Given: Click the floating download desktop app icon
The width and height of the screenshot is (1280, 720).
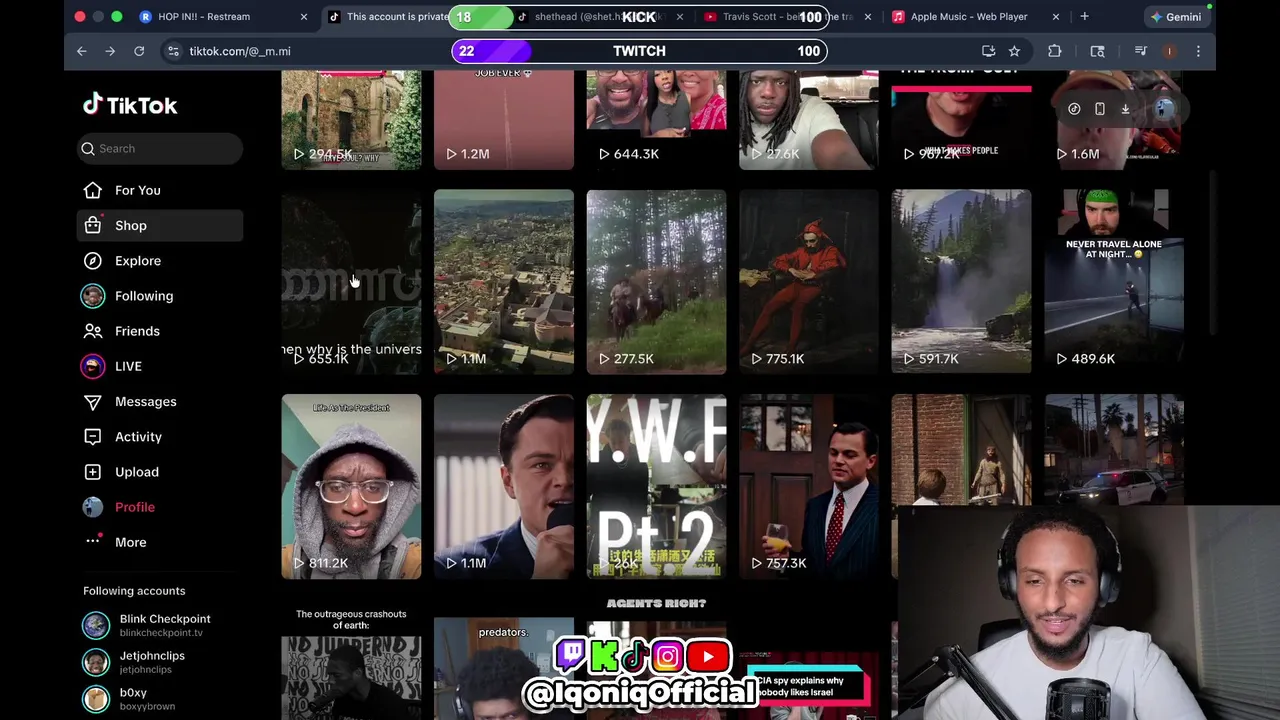Looking at the screenshot, I should tap(1125, 109).
